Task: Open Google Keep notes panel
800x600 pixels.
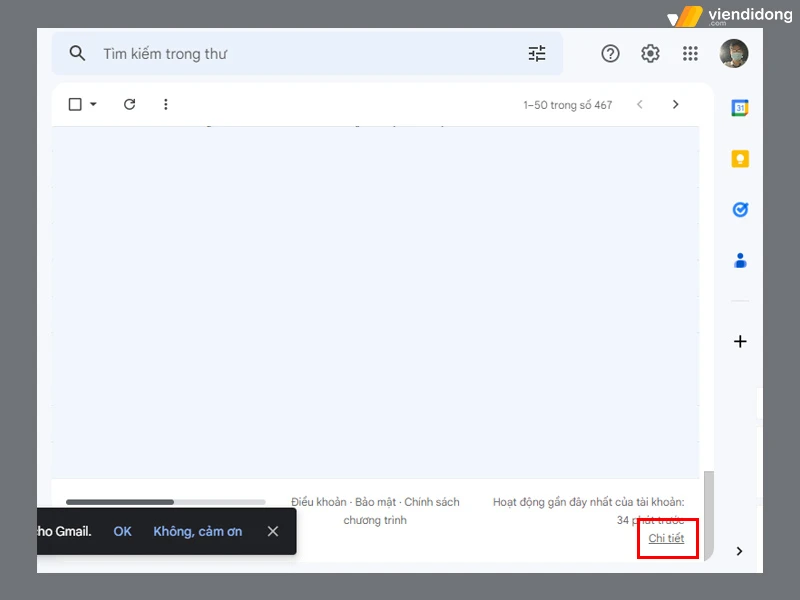Action: (739, 158)
